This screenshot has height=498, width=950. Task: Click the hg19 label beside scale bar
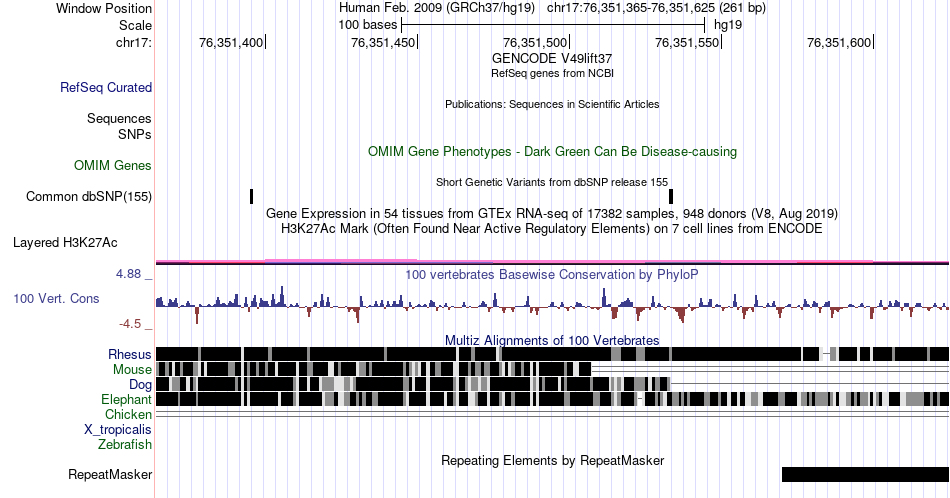pos(728,25)
